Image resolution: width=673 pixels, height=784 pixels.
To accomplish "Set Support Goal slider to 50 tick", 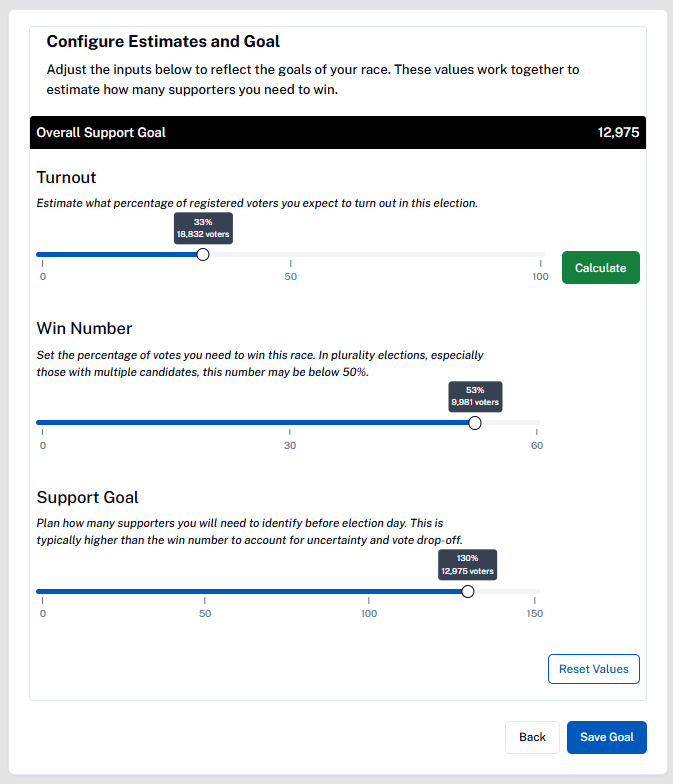I will [205, 592].
